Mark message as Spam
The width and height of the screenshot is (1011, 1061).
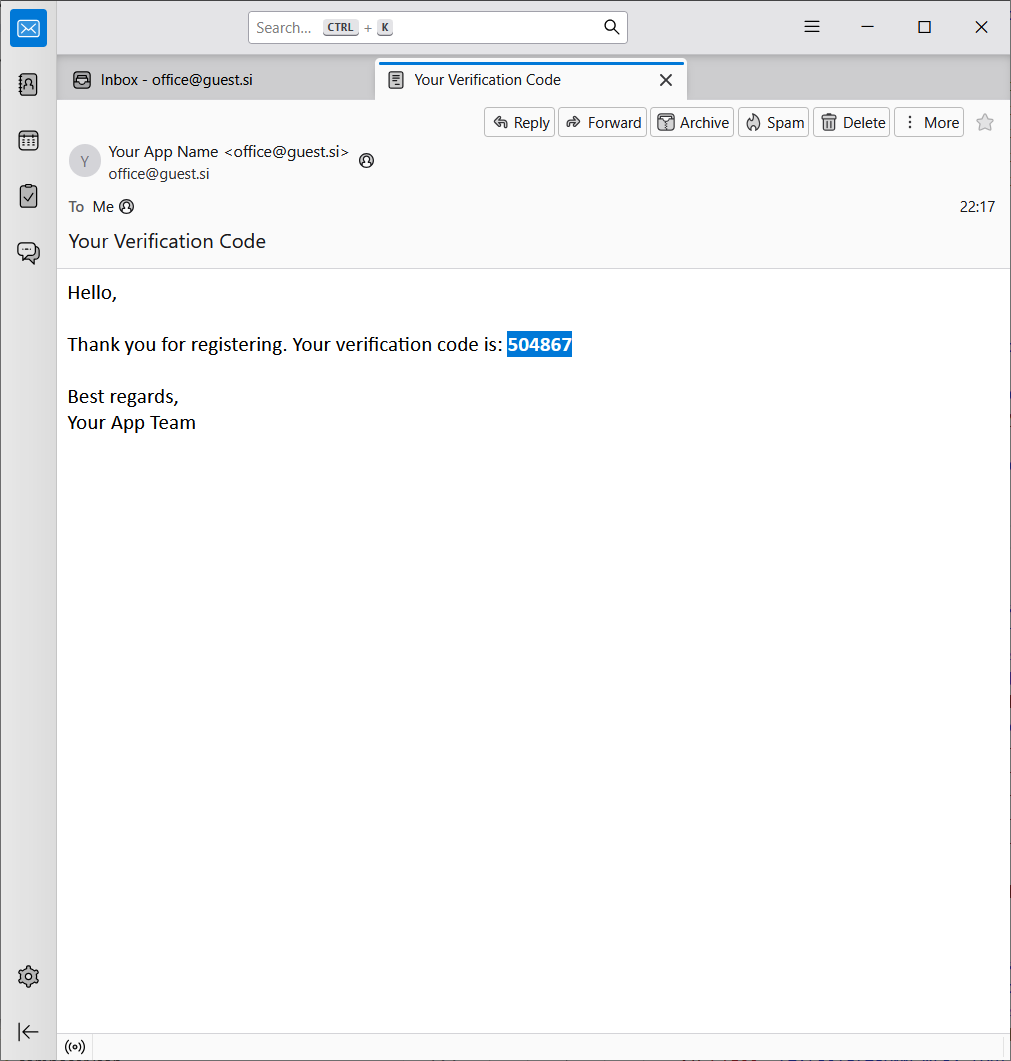tap(774, 122)
